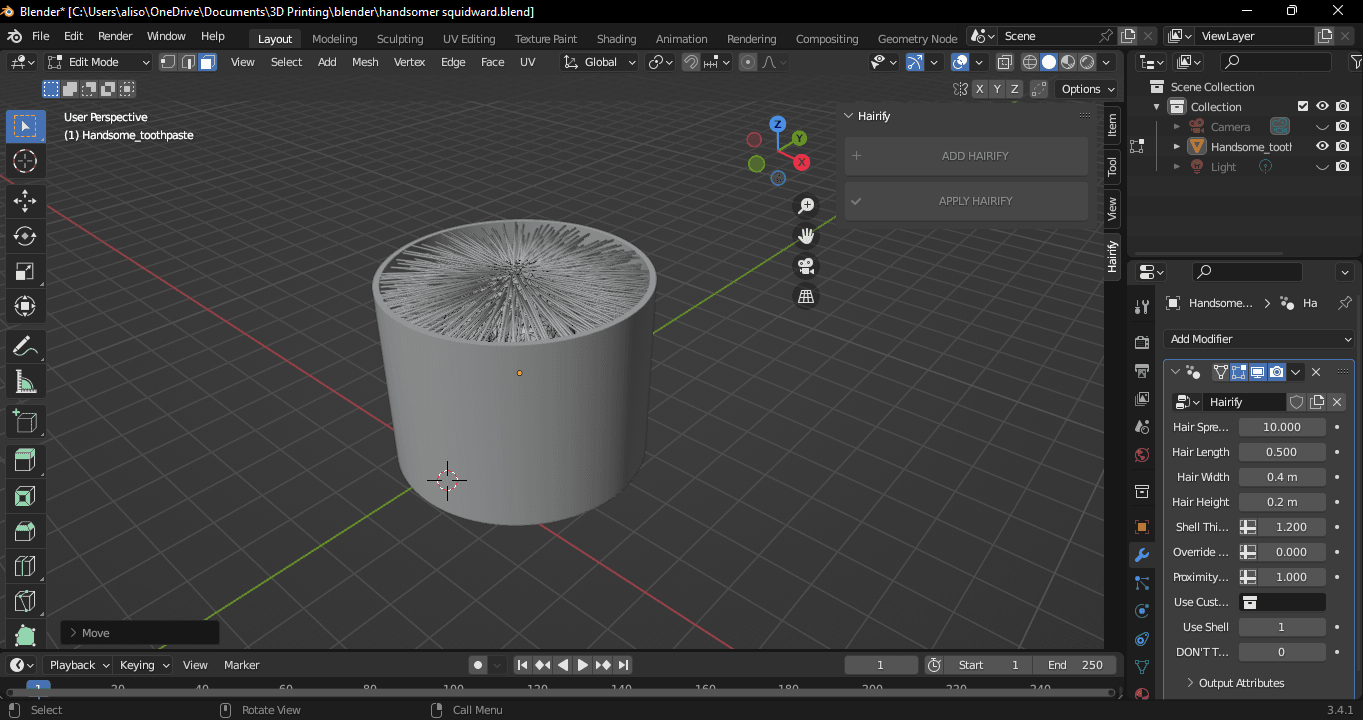Image resolution: width=1363 pixels, height=720 pixels.
Task: Select the Annotate tool
Action: [x=25, y=347]
